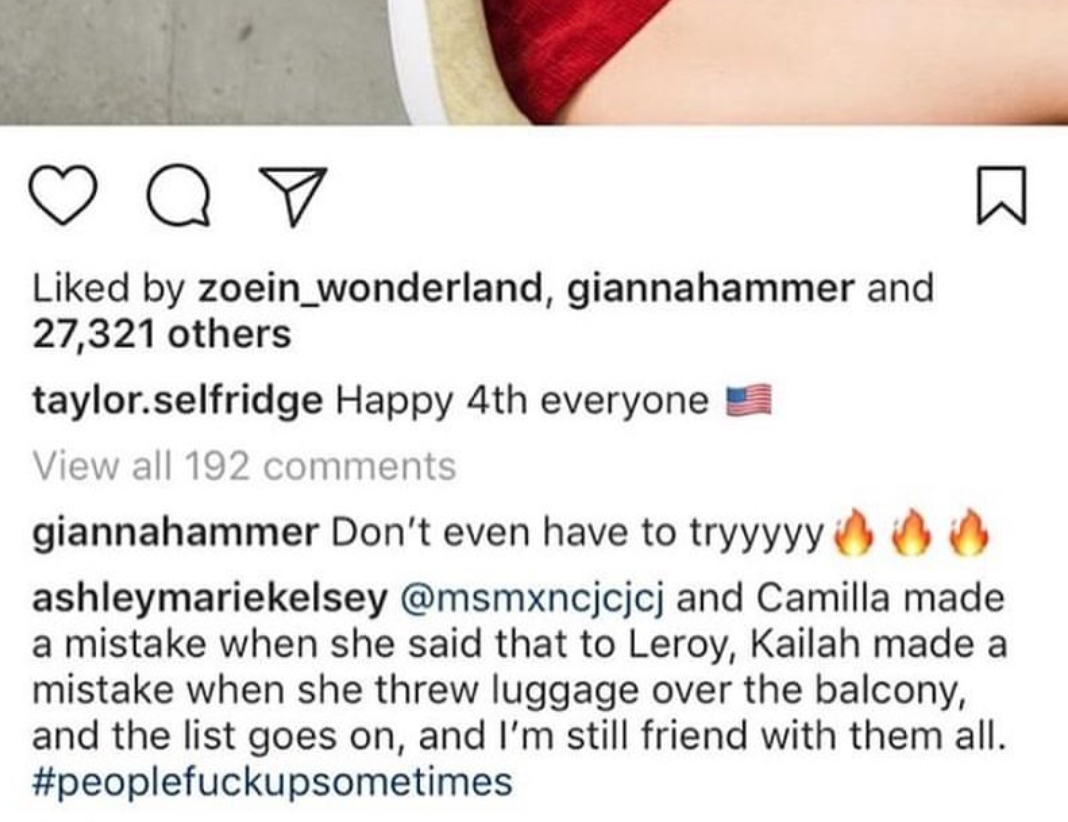Save post with the bookmark icon
Viewport: 1068px width, 822px height.
(x=1001, y=195)
